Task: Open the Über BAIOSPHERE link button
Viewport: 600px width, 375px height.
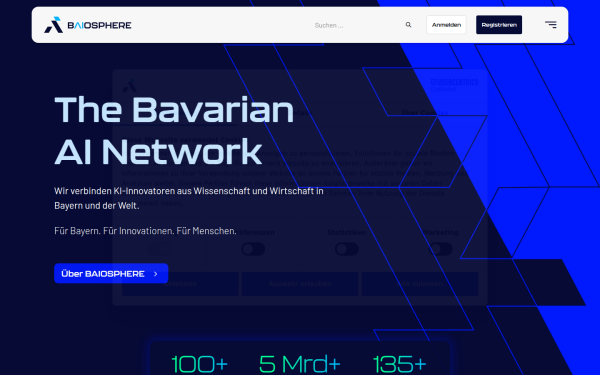Action: pyautogui.click(x=111, y=274)
